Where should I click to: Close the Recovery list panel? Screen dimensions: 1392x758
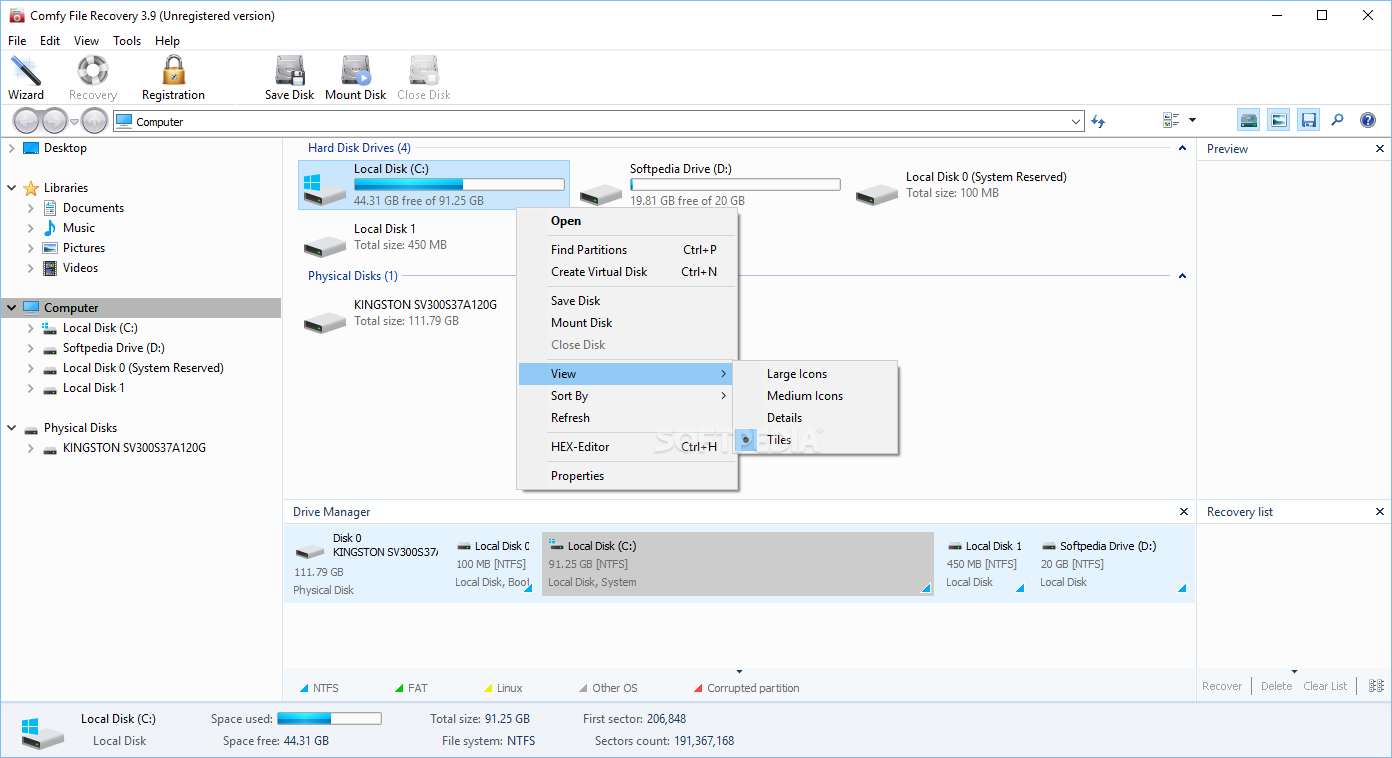click(x=1380, y=512)
